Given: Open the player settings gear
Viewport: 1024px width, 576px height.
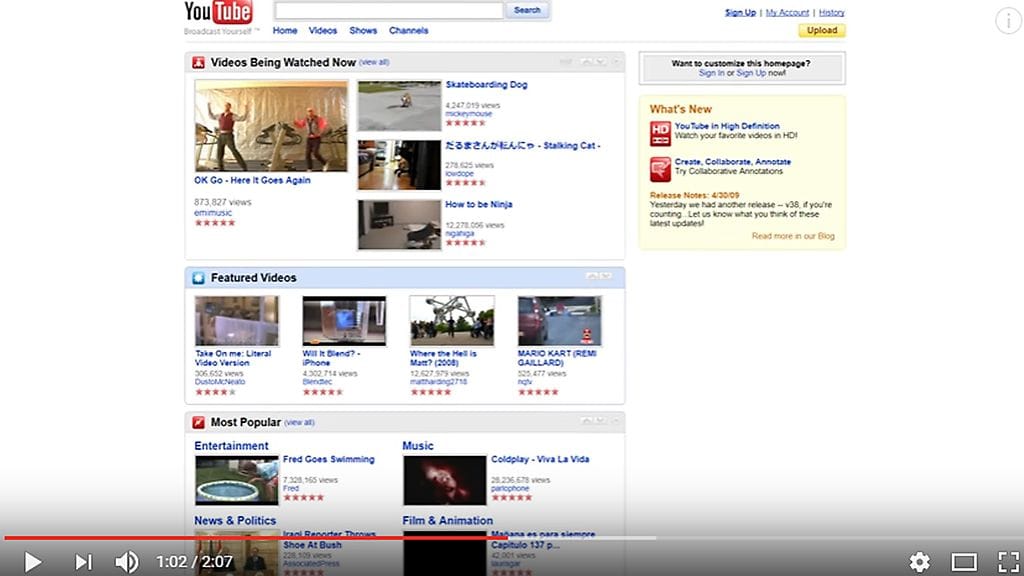Looking at the screenshot, I should 919,562.
